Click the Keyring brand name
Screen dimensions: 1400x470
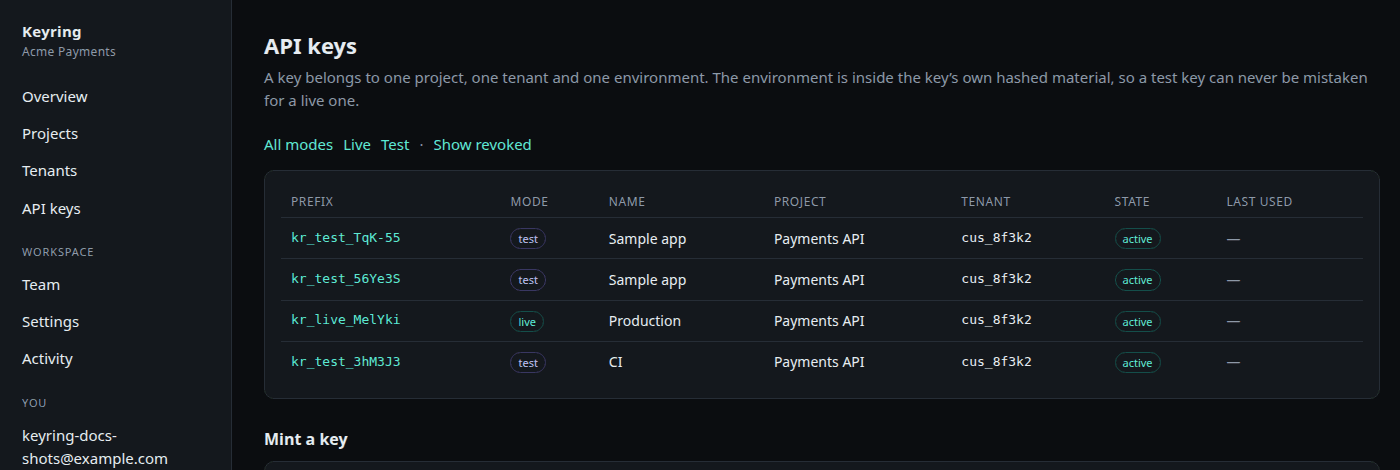[52, 32]
